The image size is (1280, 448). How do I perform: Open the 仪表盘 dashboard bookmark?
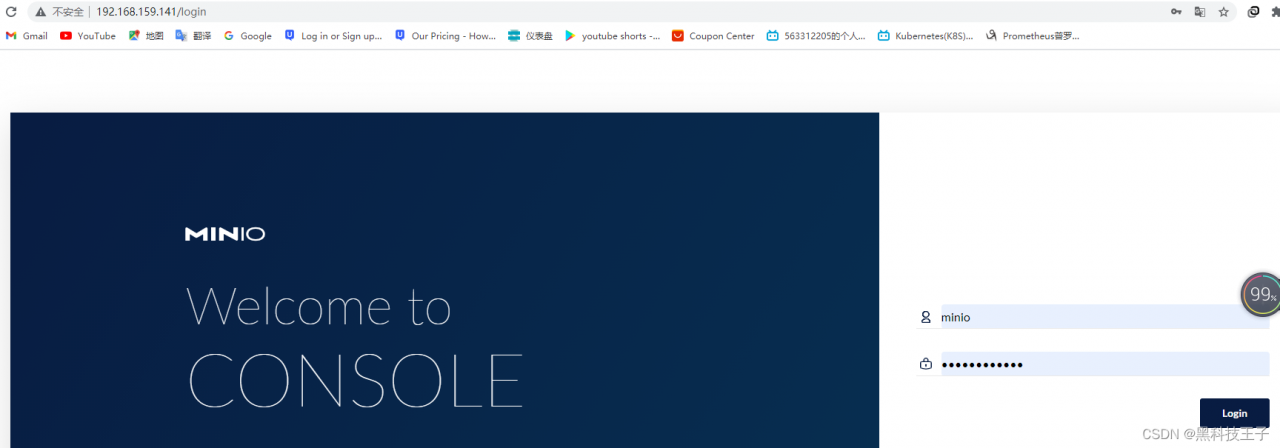point(530,35)
